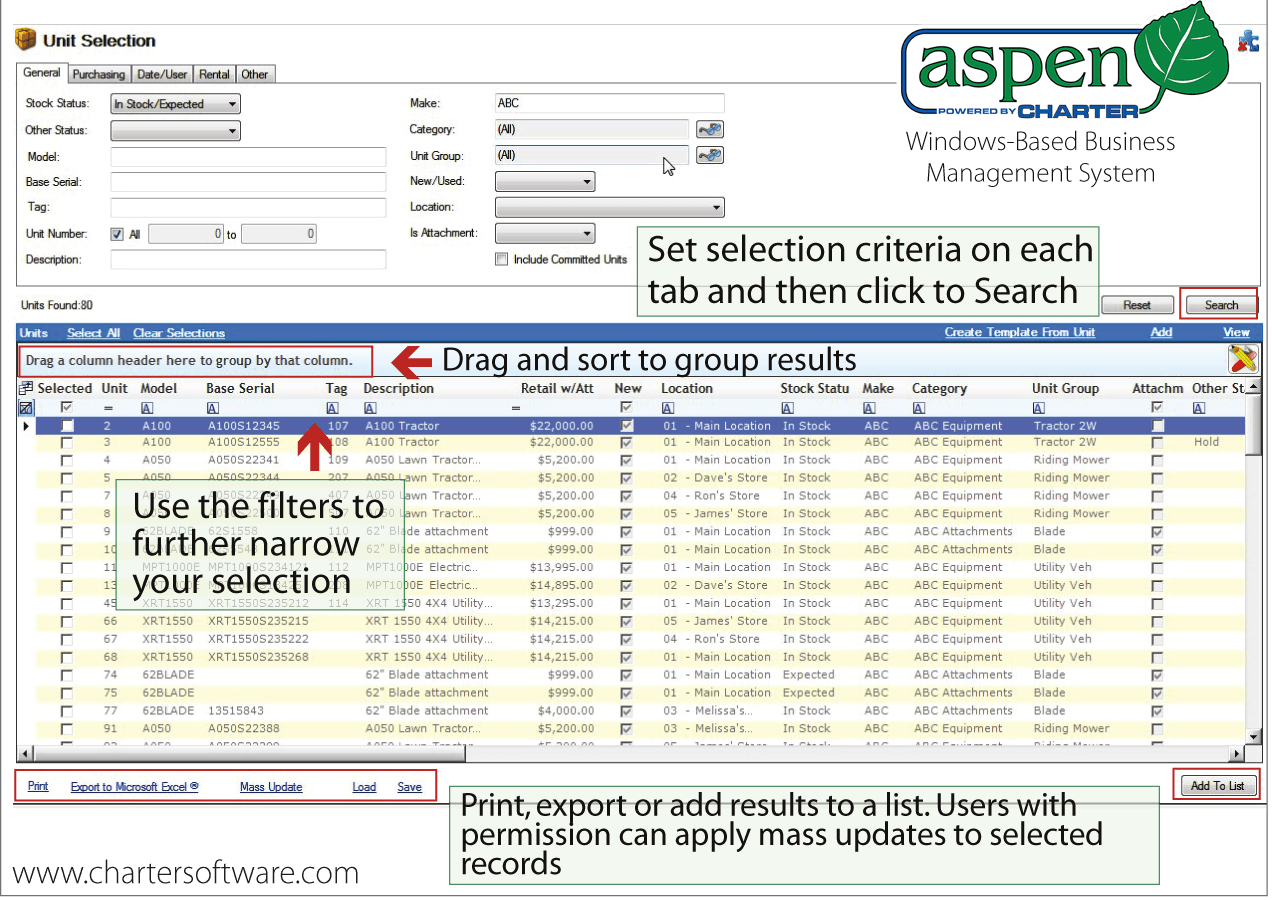This screenshot has width=1272, height=900.
Task: Check the Selected box for unit 2
Action: click(x=66, y=423)
